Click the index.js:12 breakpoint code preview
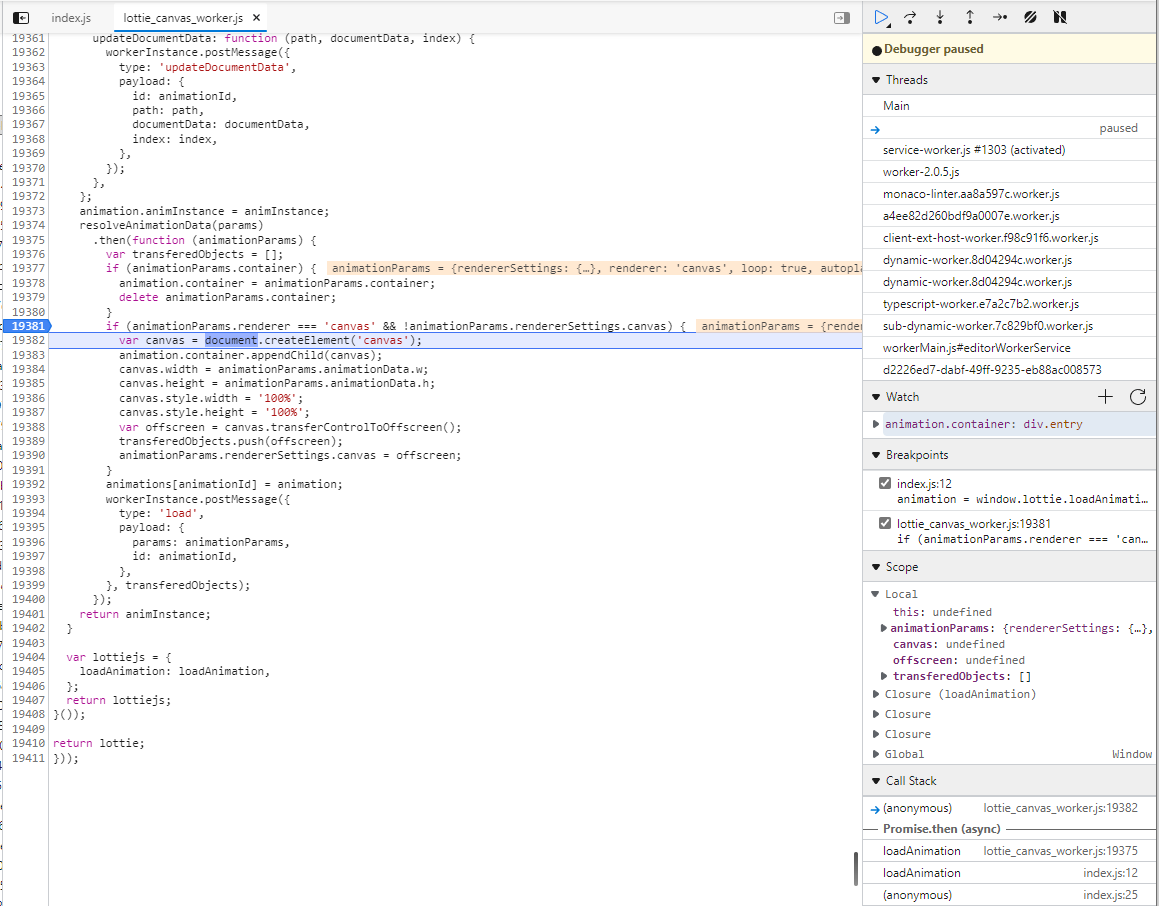 [x=1023, y=500]
